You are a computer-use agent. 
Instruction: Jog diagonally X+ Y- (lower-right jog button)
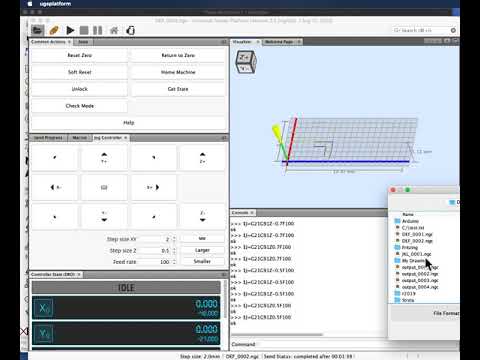(153, 216)
